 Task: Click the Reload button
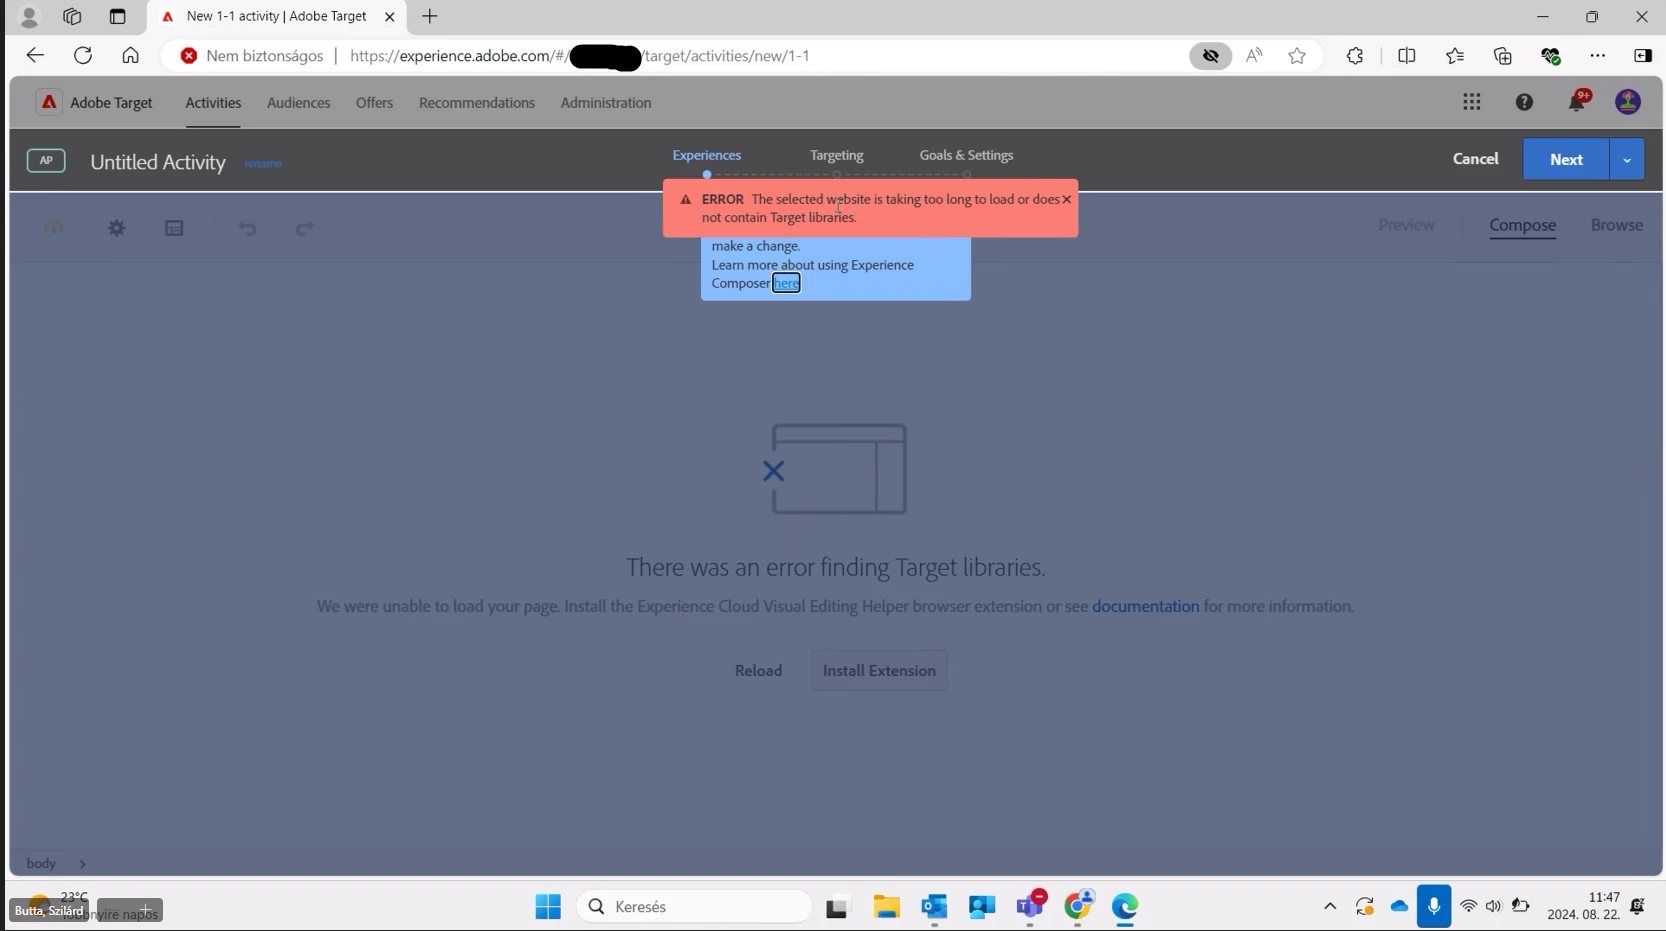pyautogui.click(x=758, y=671)
